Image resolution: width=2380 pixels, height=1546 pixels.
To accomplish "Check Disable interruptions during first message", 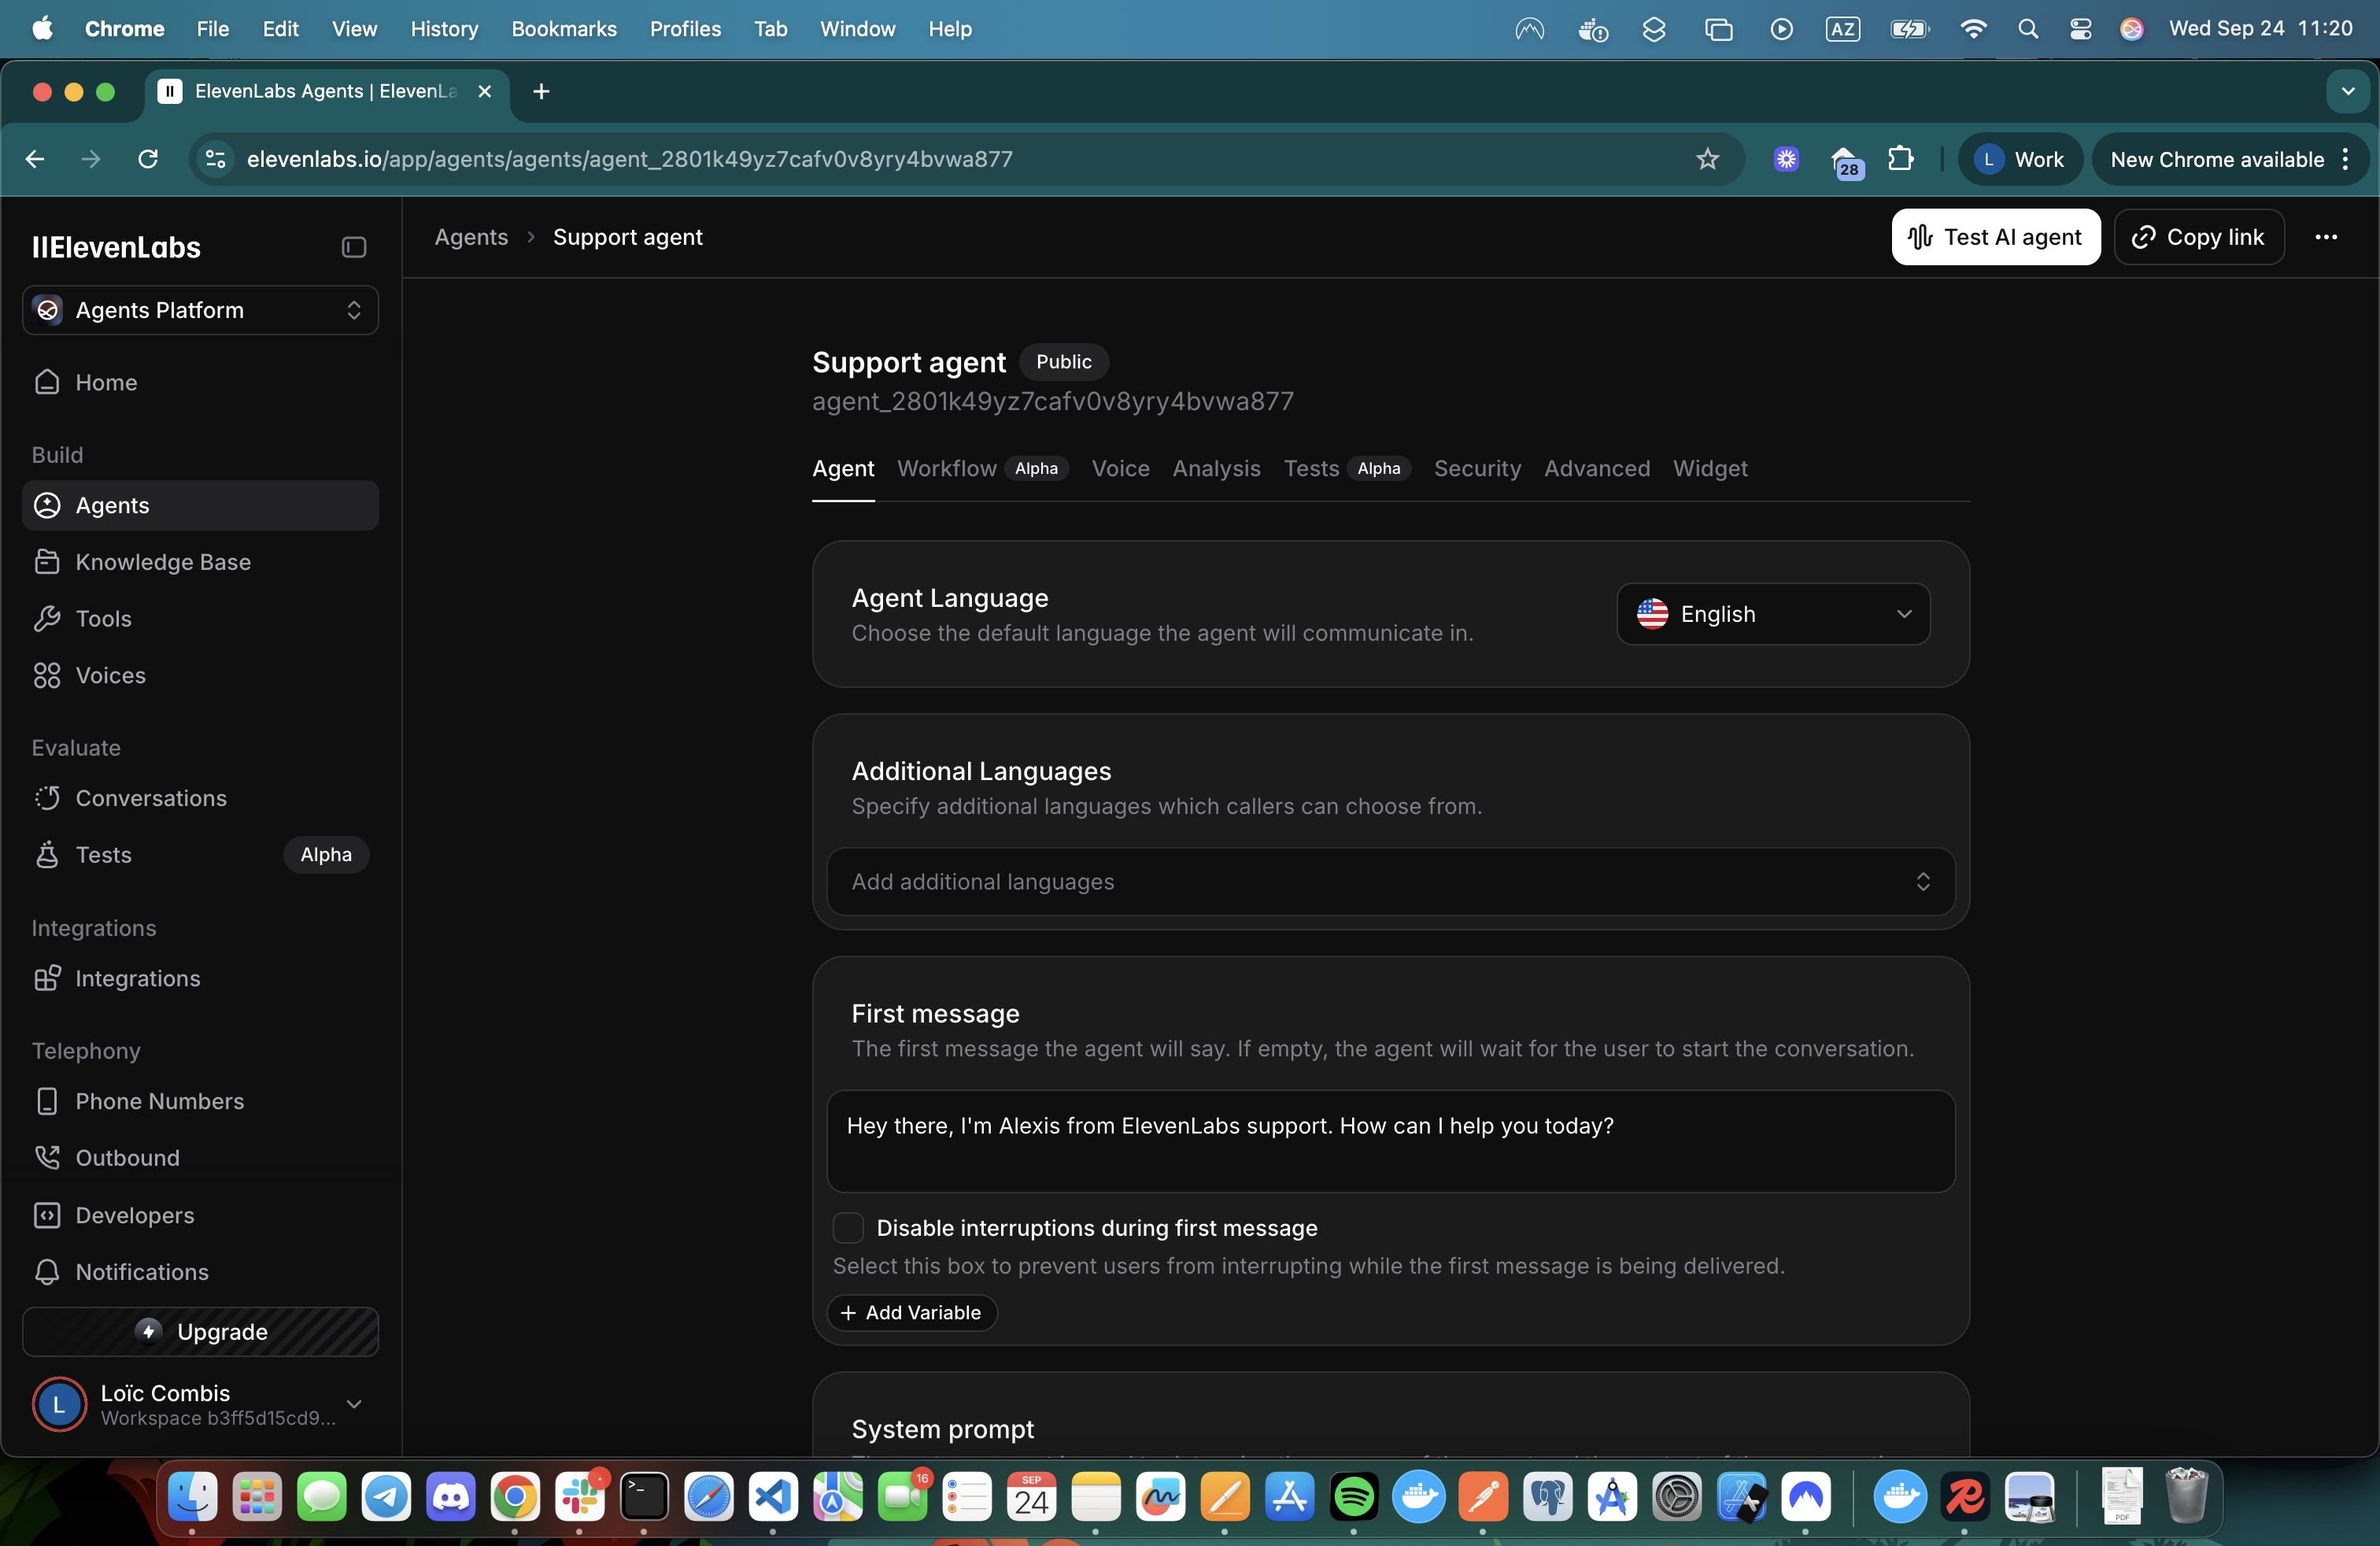I will [x=848, y=1227].
